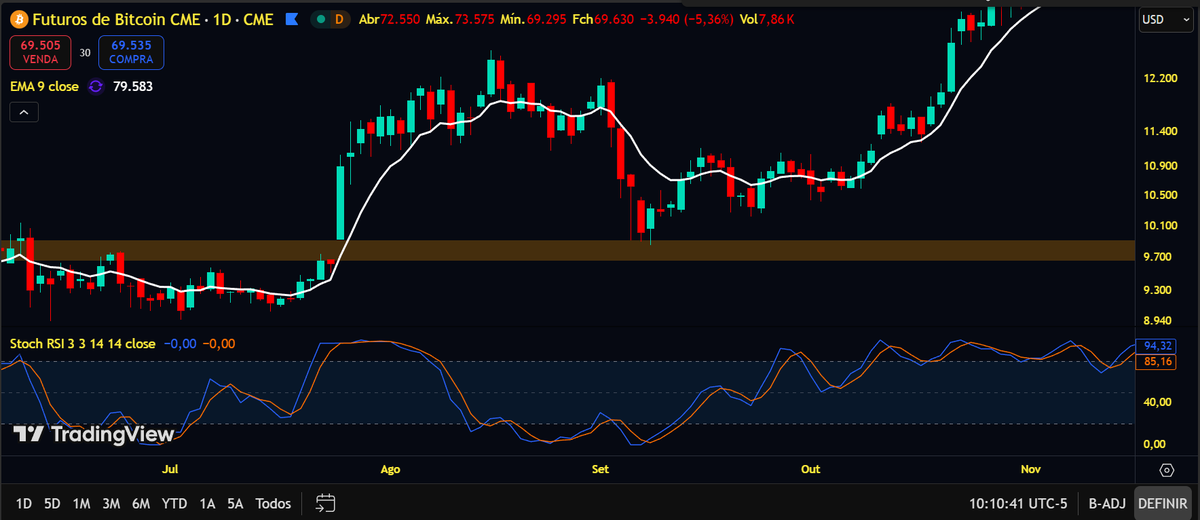Click the 10:10:41 clock display
The width and height of the screenshot is (1200, 520).
click(997, 503)
